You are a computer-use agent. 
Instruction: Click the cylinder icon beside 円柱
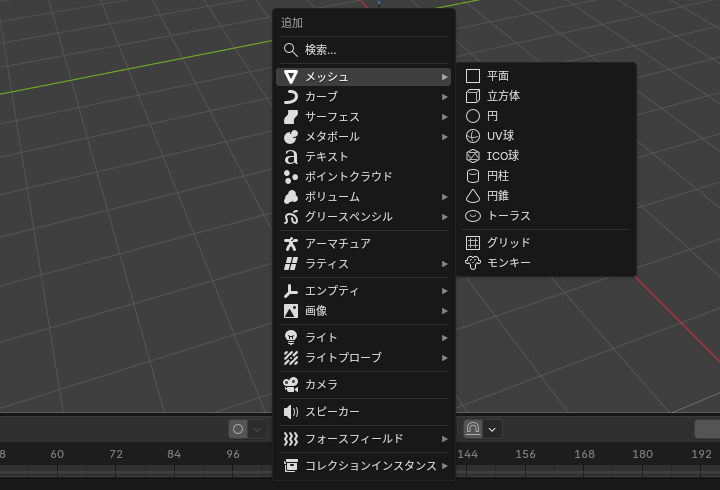coord(473,176)
